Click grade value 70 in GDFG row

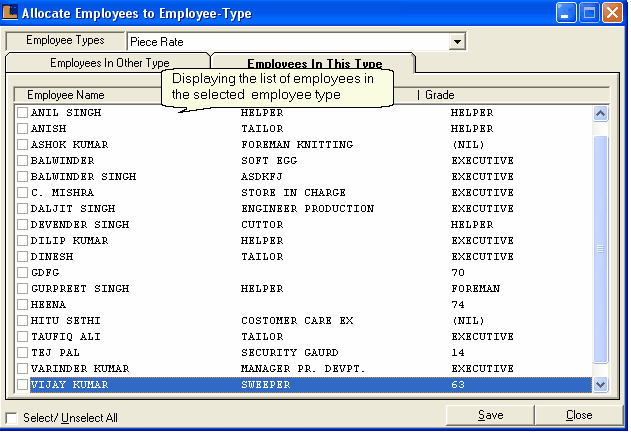pyautogui.click(x=458, y=273)
